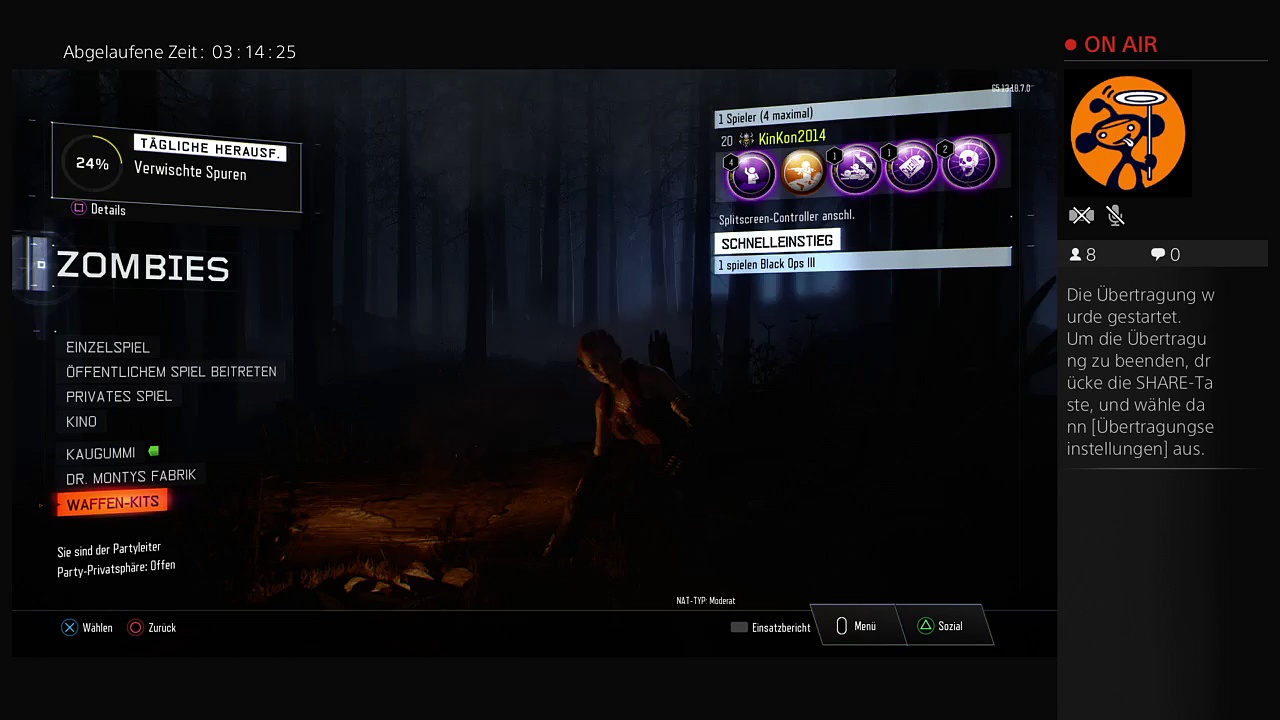The width and height of the screenshot is (1280, 720).
Task: Click the ON AIR label
Action: tap(1121, 45)
